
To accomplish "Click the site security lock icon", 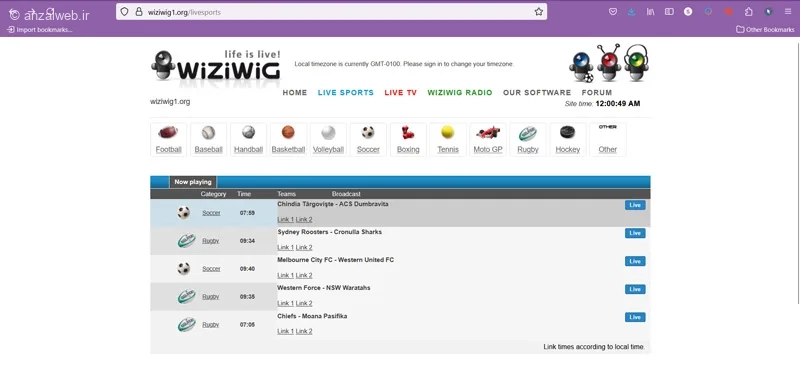I will (138, 12).
